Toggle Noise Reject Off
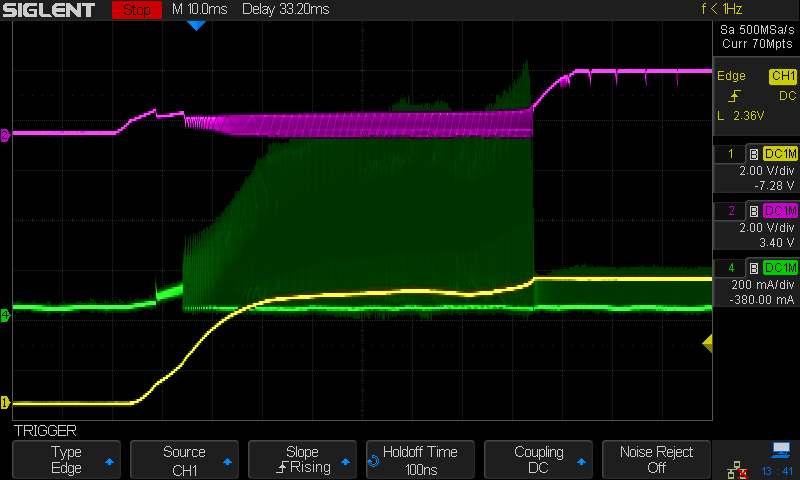This screenshot has width=800, height=480. tap(656, 460)
